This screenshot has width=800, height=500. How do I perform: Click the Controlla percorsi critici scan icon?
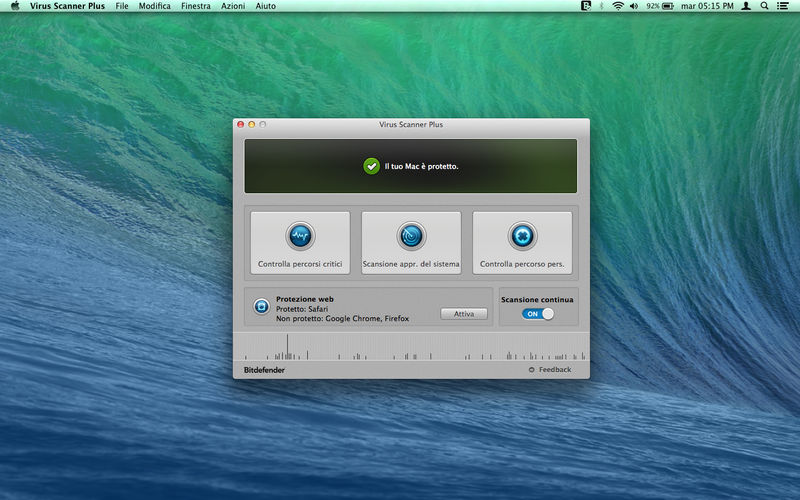click(x=300, y=236)
